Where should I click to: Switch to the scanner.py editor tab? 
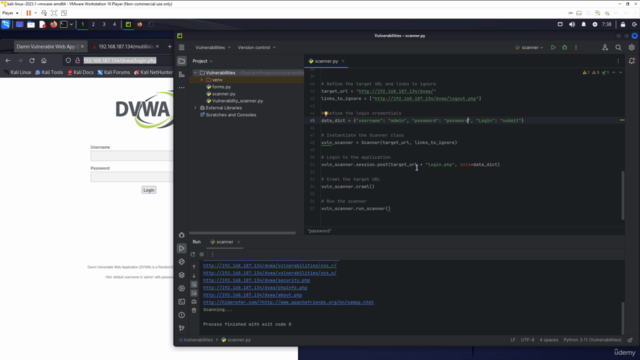(x=326, y=61)
